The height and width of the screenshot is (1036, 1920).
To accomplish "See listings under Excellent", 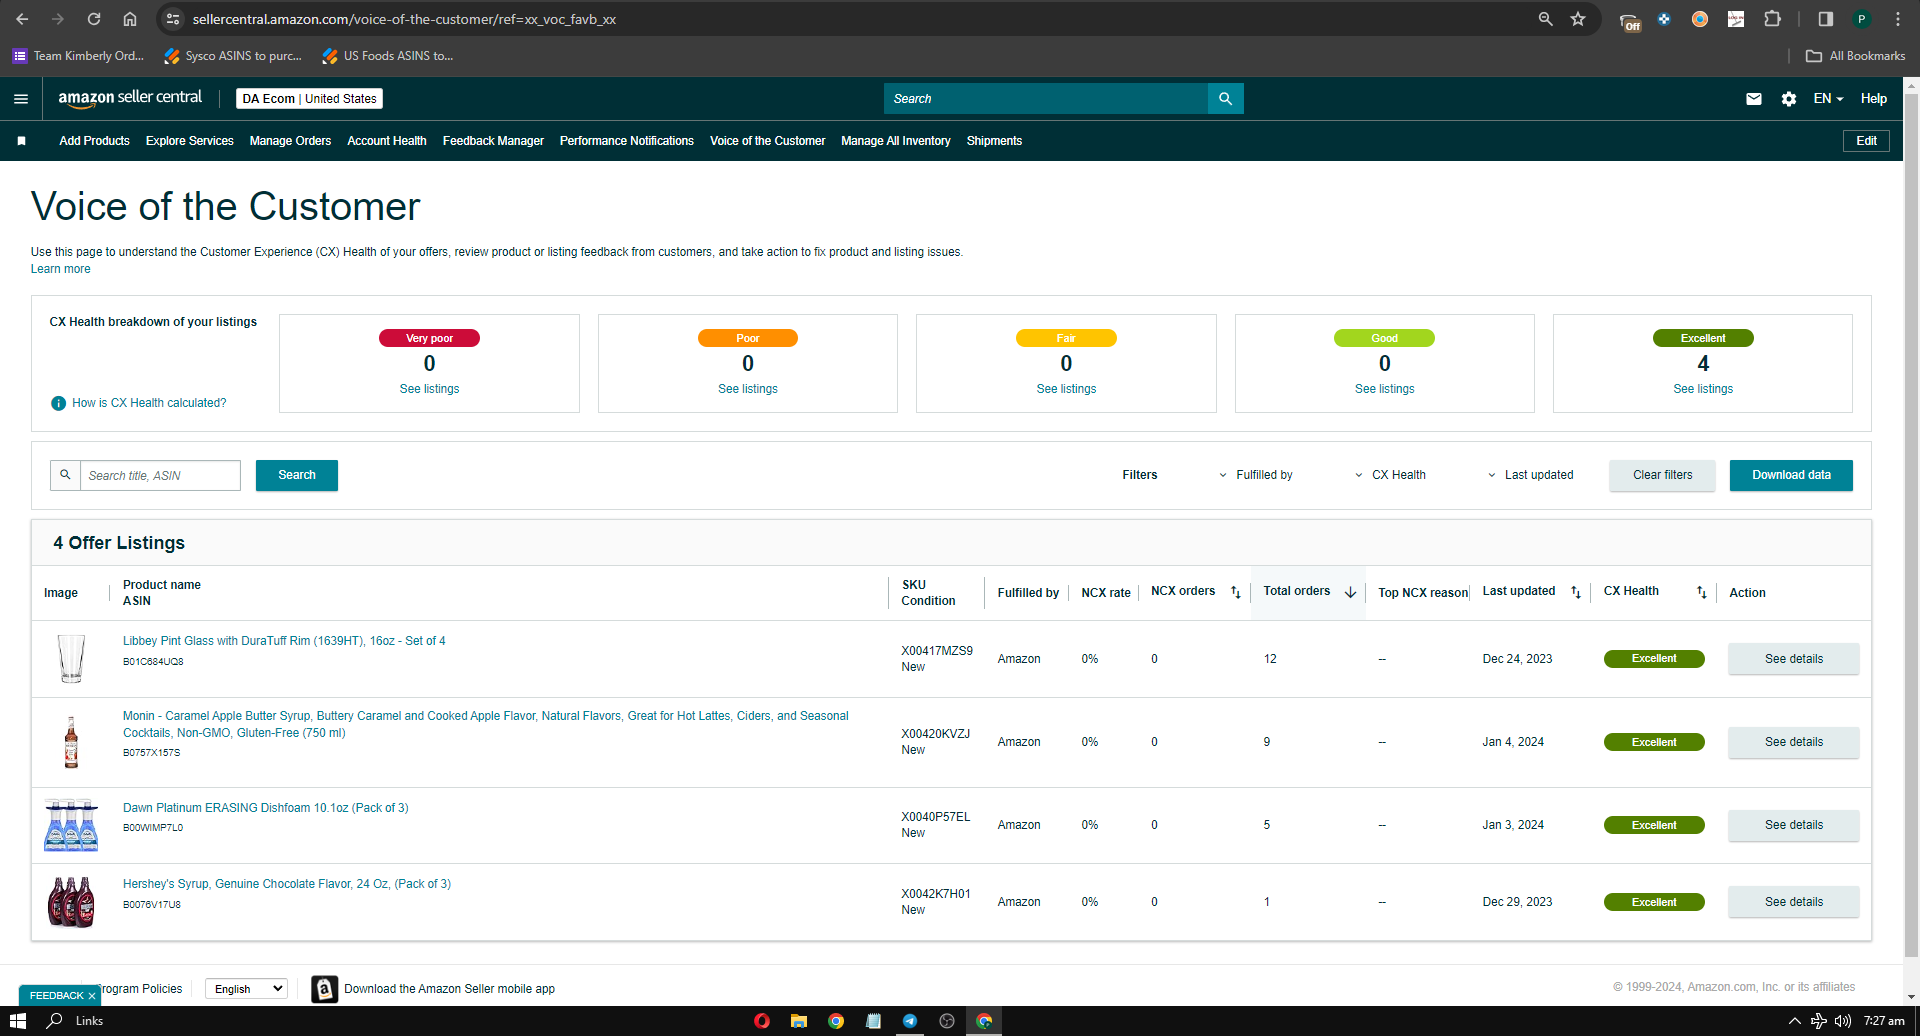I will pos(1702,389).
